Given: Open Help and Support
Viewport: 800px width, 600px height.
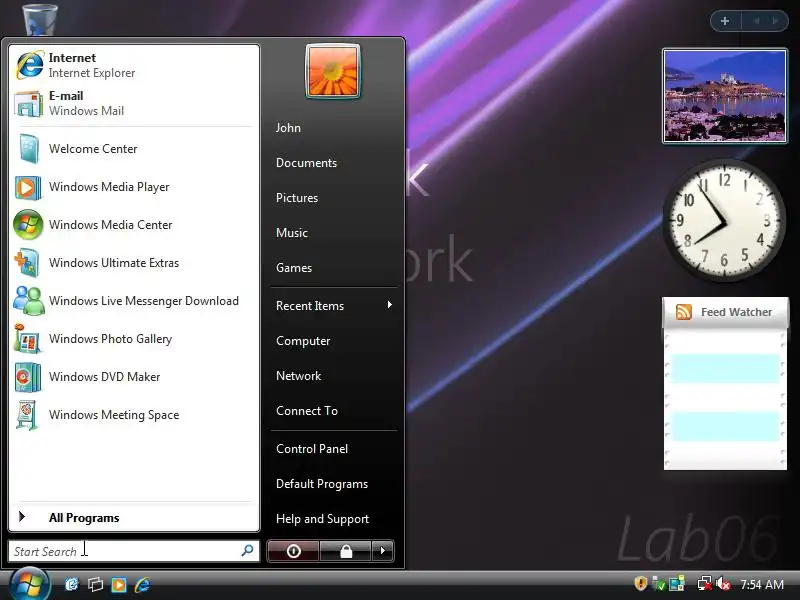Looking at the screenshot, I should tap(322, 519).
